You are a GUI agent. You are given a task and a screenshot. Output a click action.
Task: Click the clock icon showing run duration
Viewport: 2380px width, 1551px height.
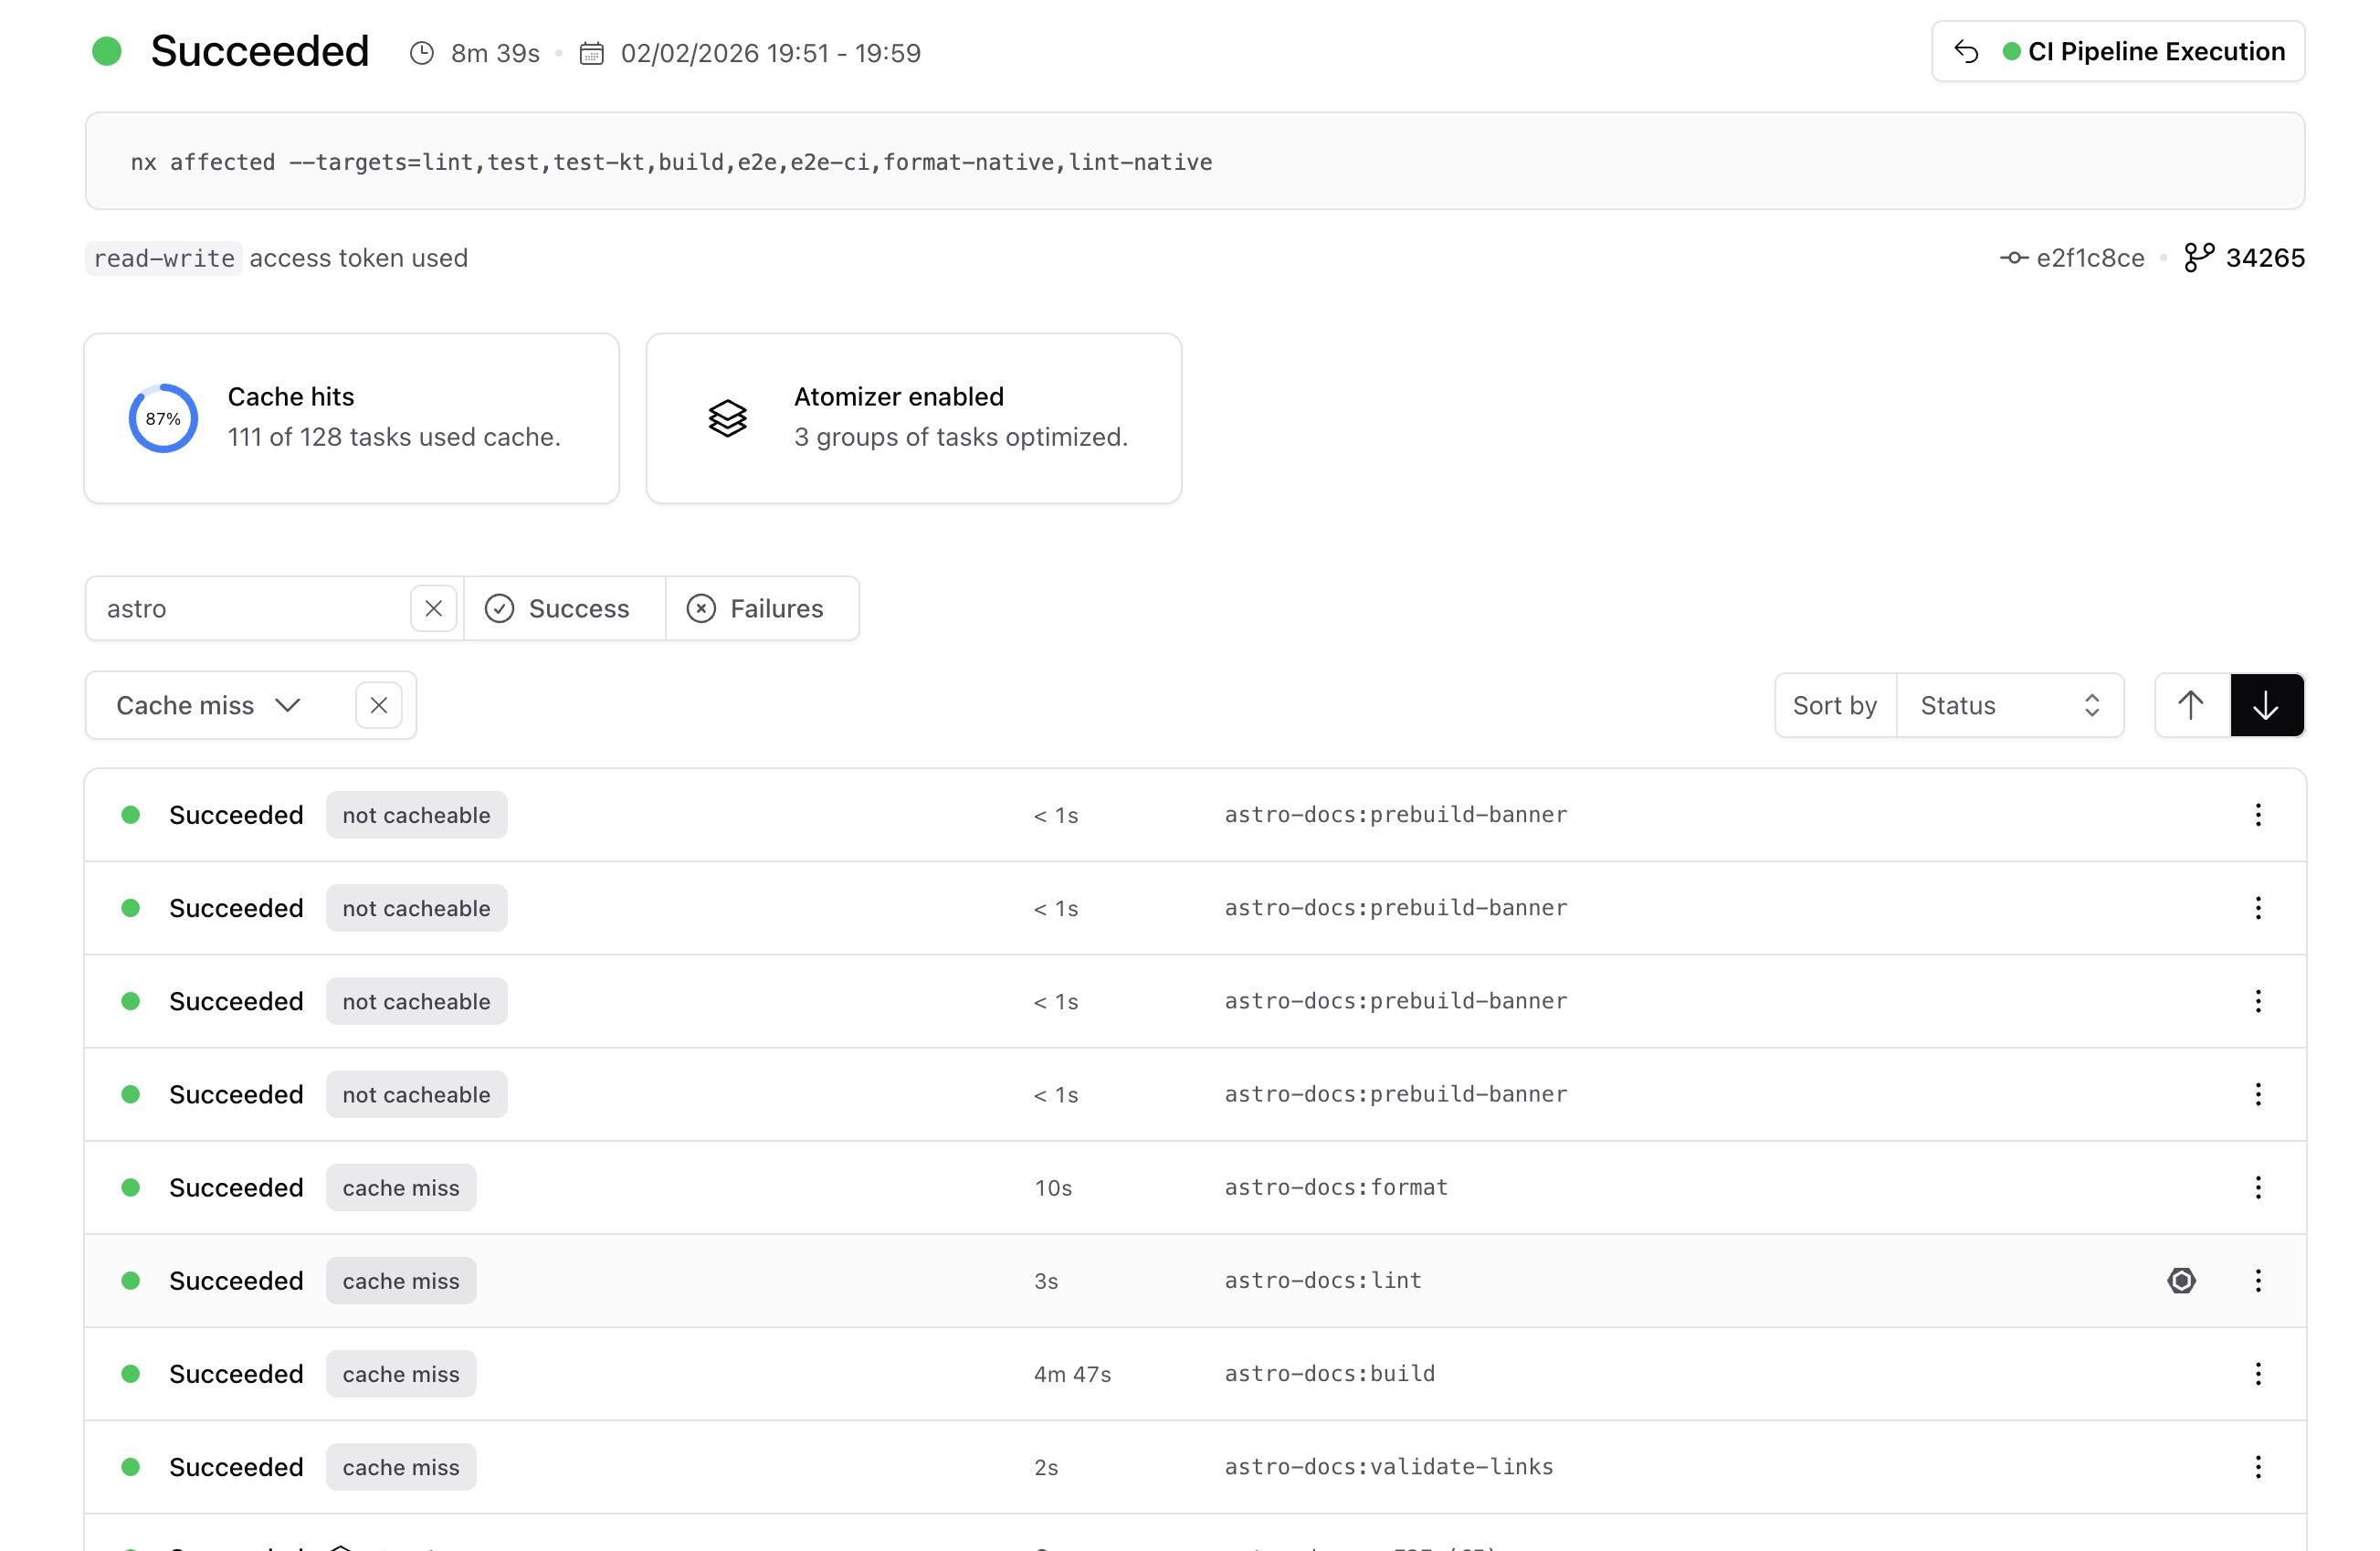[423, 53]
